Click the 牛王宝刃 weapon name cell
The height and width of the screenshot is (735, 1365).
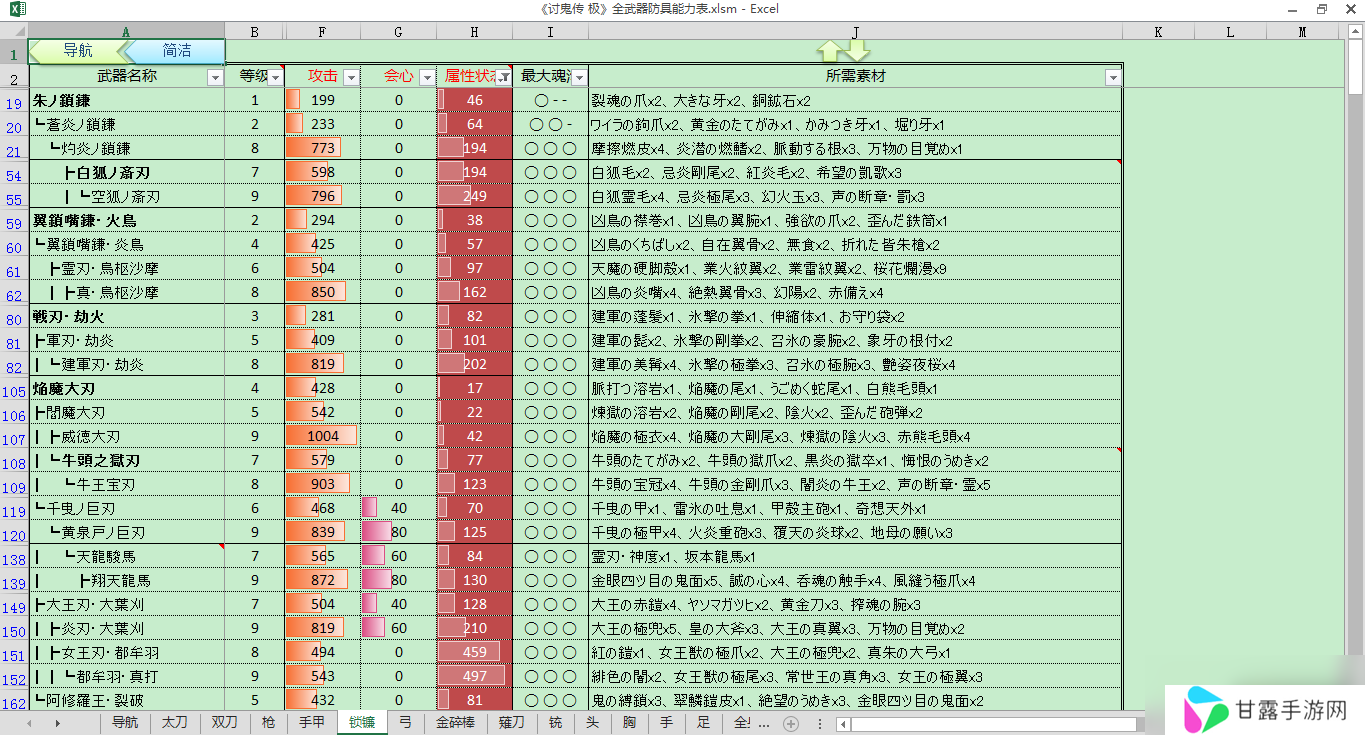pyautogui.click(x=127, y=484)
